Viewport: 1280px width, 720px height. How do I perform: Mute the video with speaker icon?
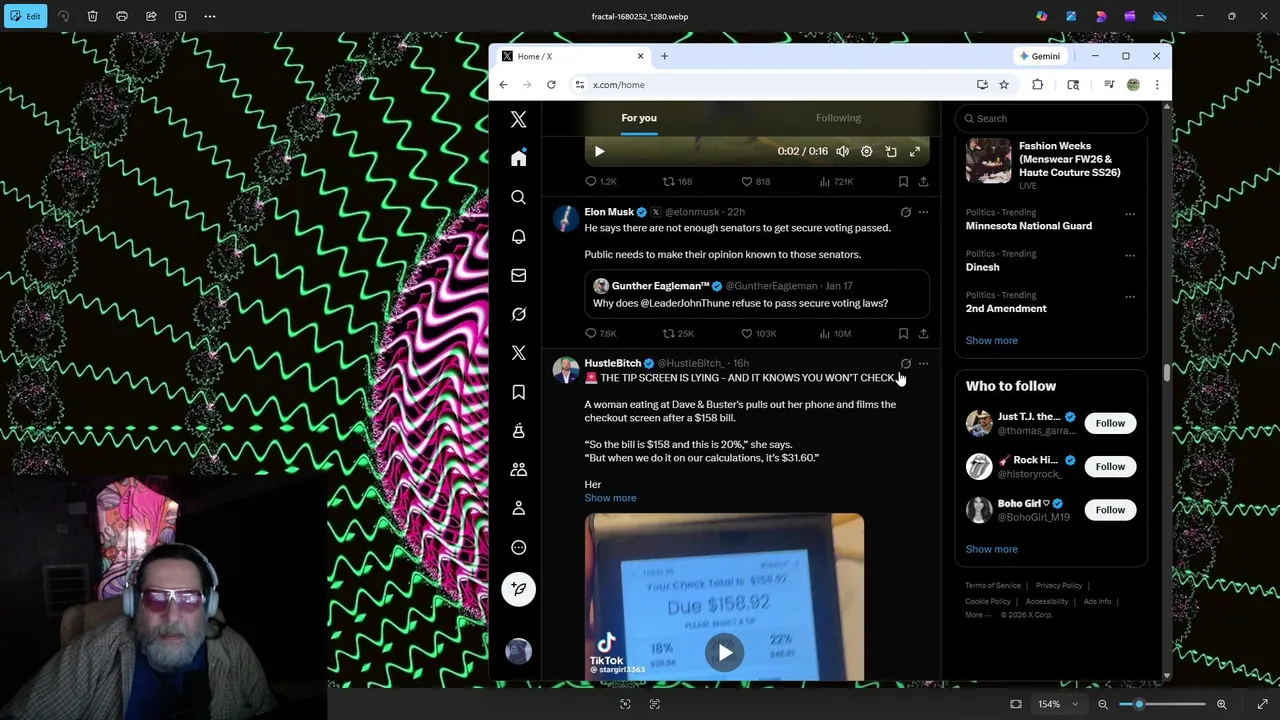pos(842,151)
